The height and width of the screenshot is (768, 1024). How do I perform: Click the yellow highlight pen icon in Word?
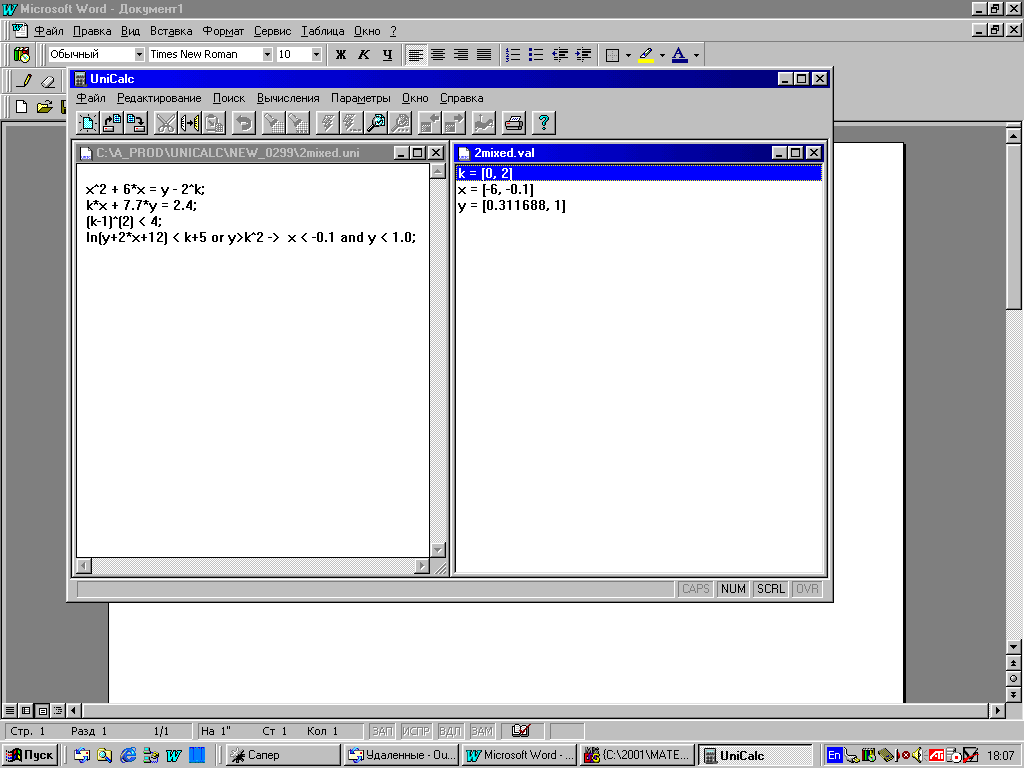(646, 55)
